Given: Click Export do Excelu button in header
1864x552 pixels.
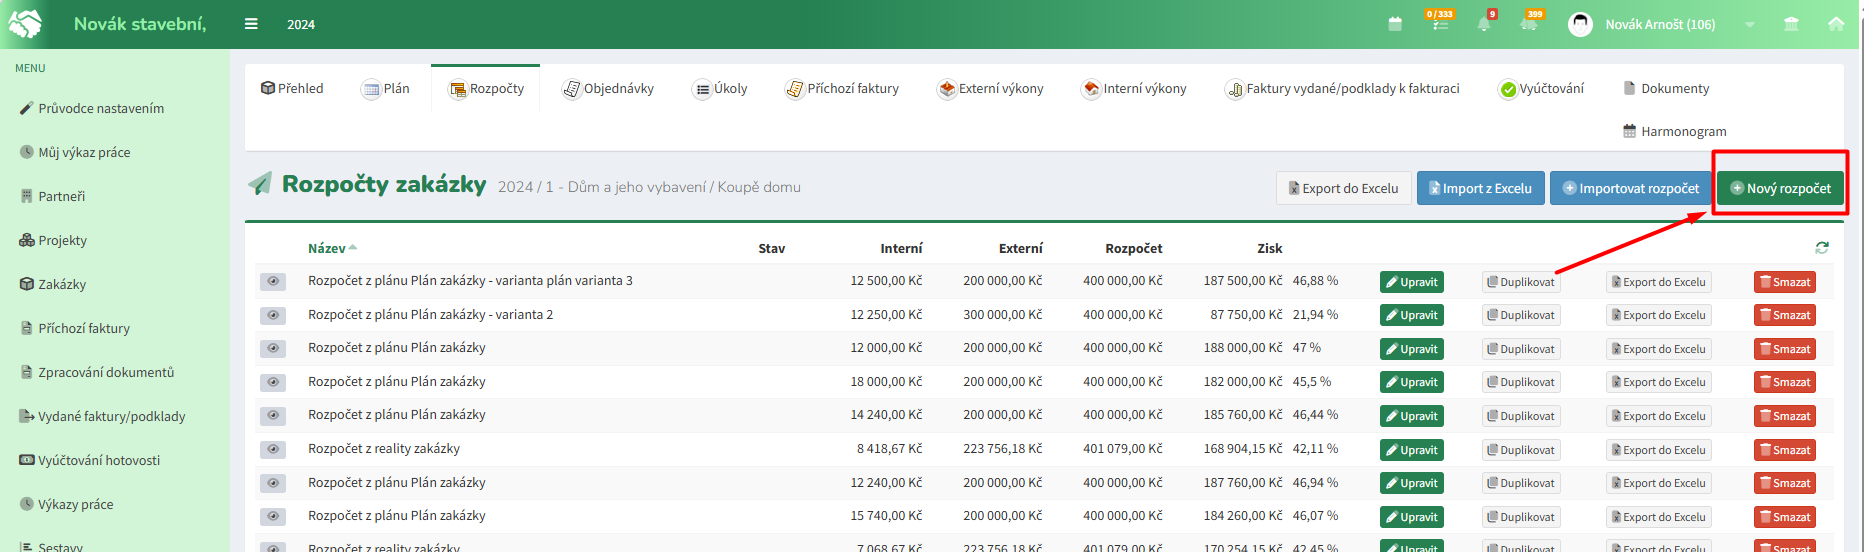Looking at the screenshot, I should pos(1344,188).
